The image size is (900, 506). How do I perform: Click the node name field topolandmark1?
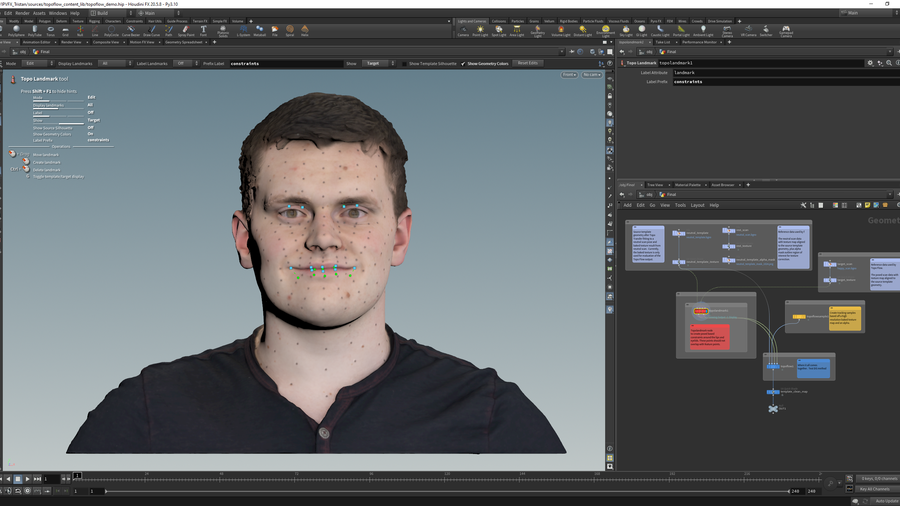761,63
